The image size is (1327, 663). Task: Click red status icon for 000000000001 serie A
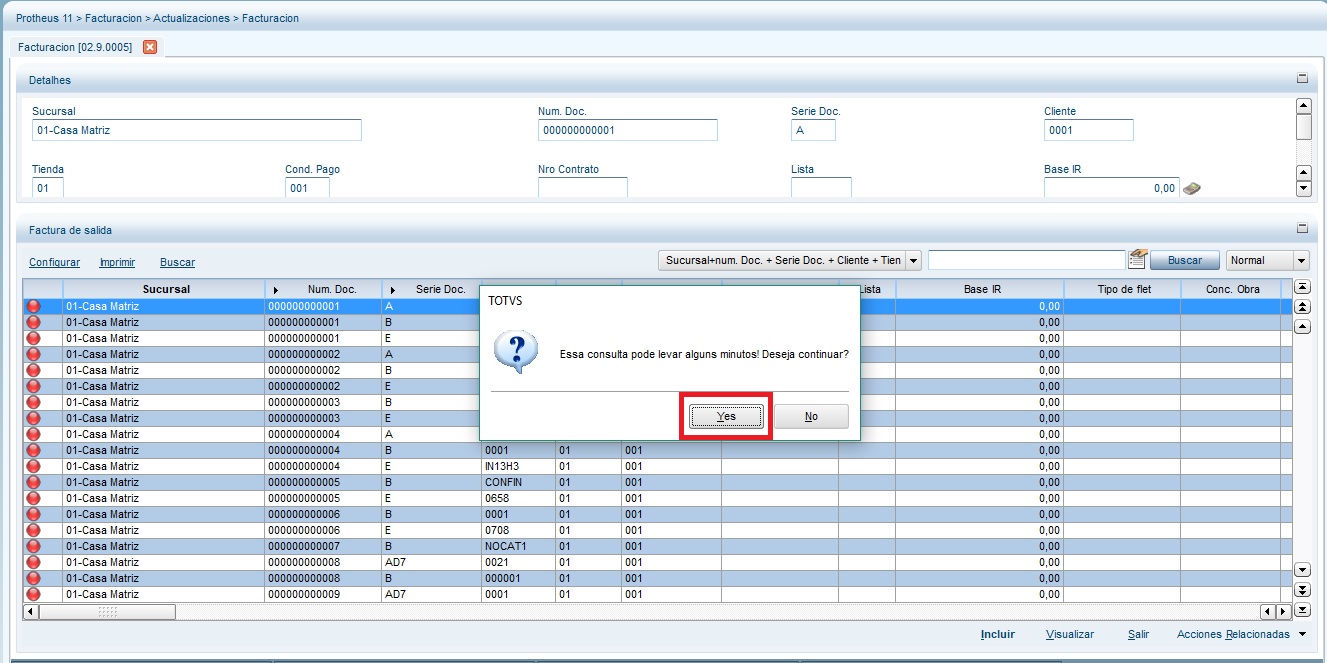(33, 307)
